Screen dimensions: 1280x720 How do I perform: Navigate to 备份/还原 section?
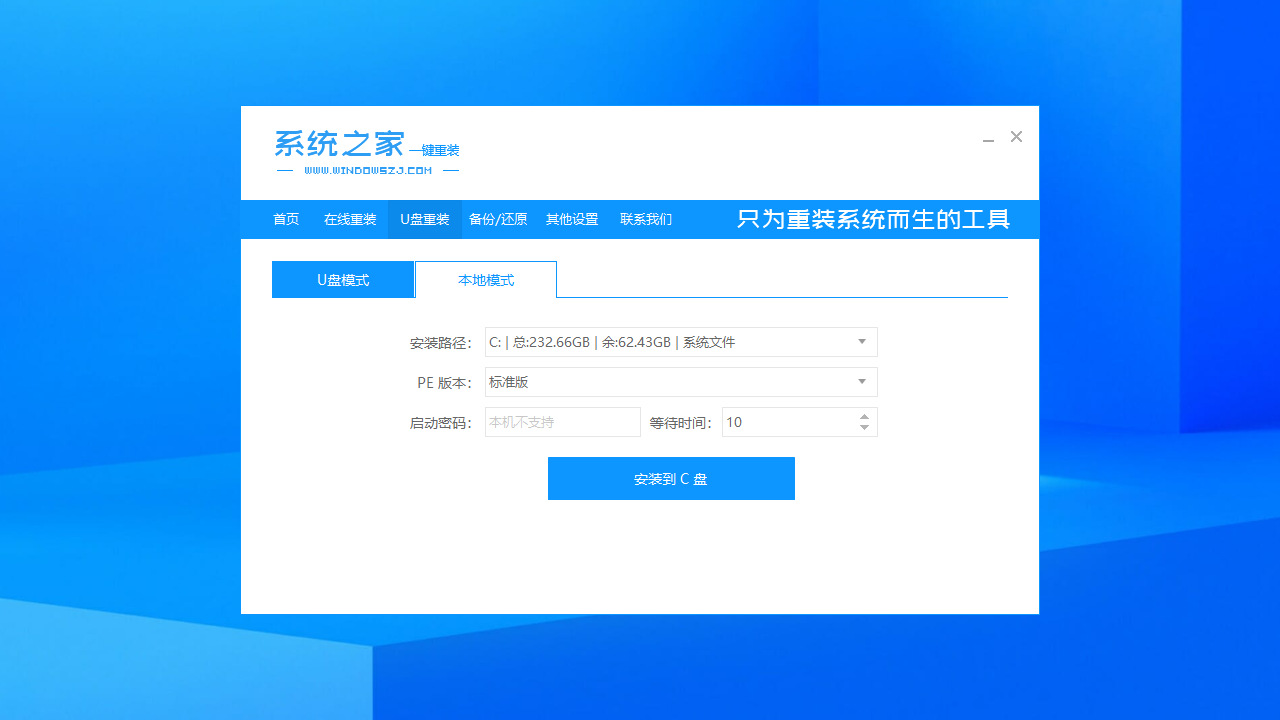point(498,219)
